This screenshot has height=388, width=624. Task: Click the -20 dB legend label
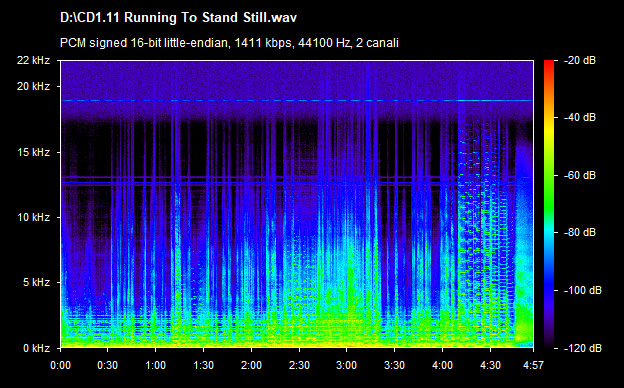coord(580,60)
